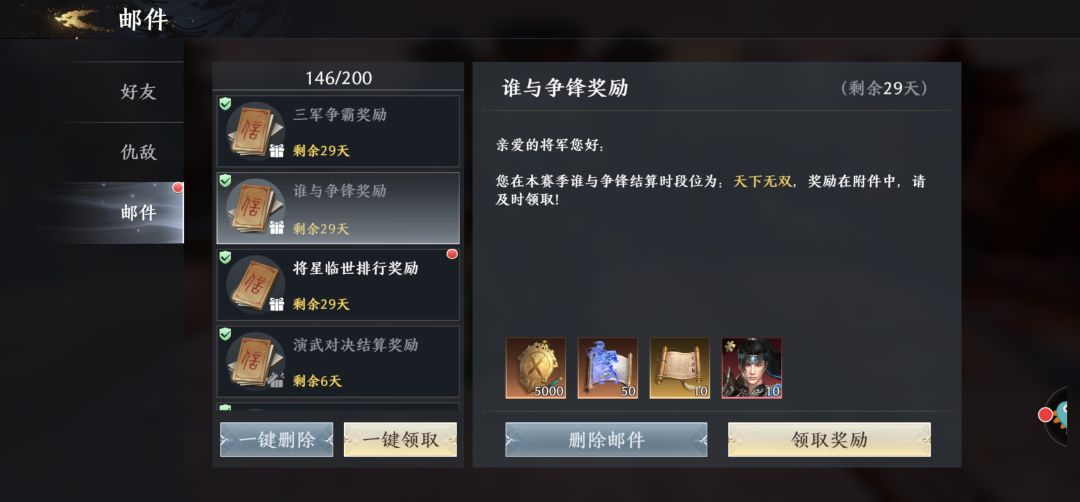Open the 演武对决结算奖励 mail envelope icon

tap(253, 360)
